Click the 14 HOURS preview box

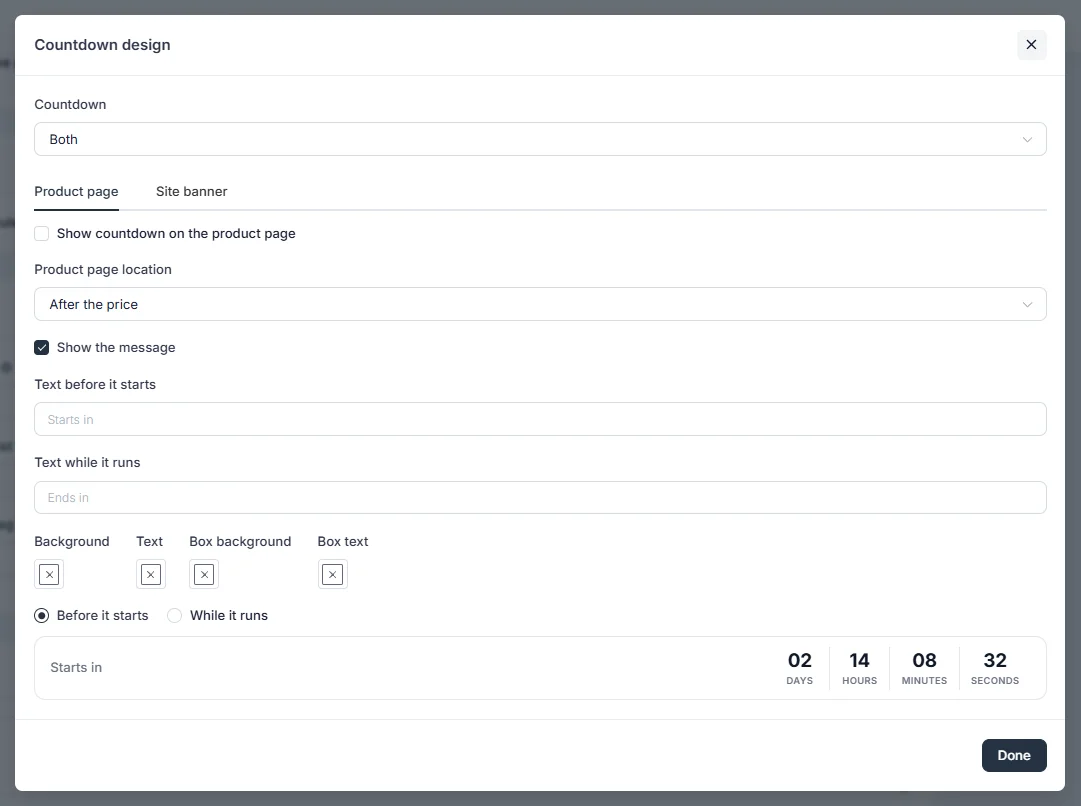pos(860,668)
